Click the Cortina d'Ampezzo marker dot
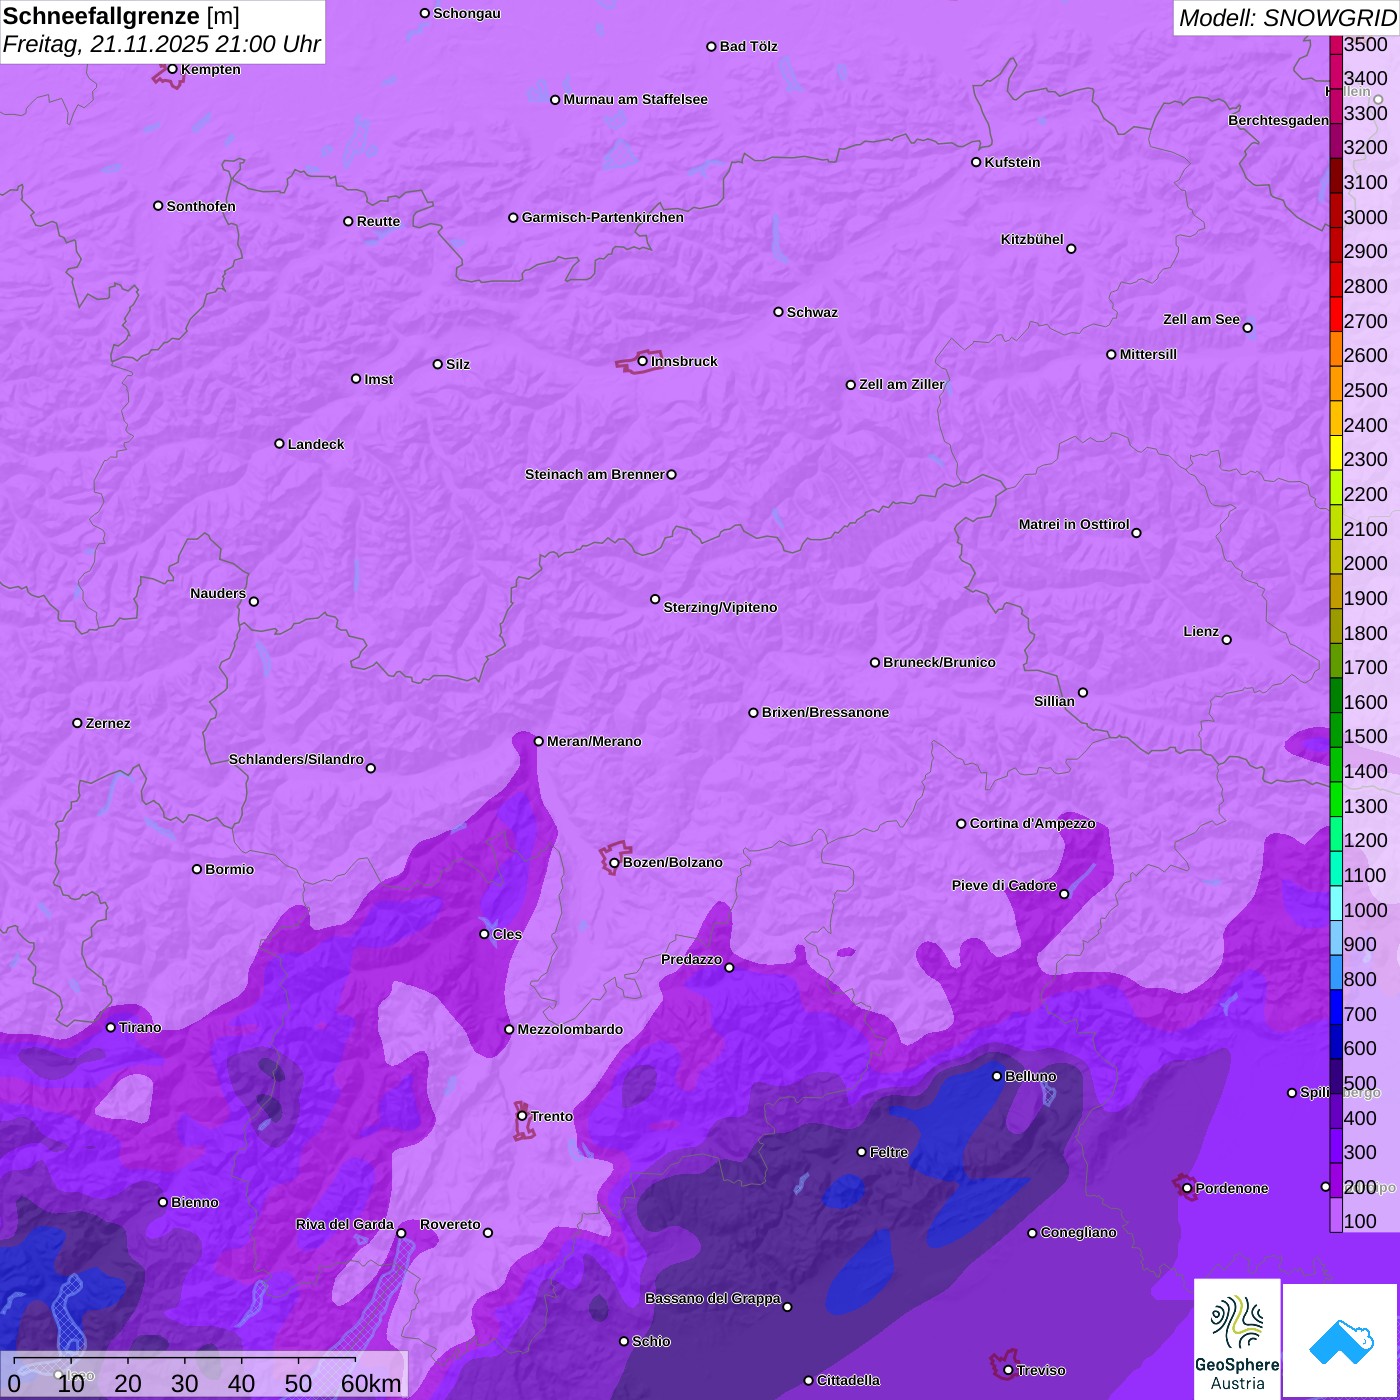Screen dimensions: 1400x1400 tap(961, 824)
